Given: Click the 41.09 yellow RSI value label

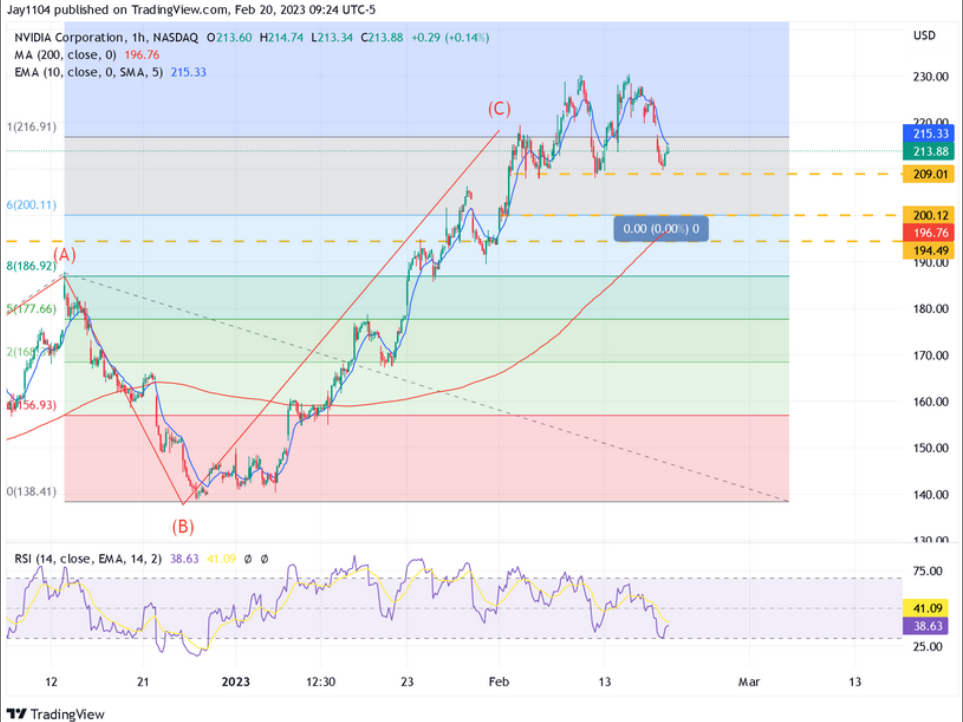Looking at the screenshot, I should coord(928,608).
